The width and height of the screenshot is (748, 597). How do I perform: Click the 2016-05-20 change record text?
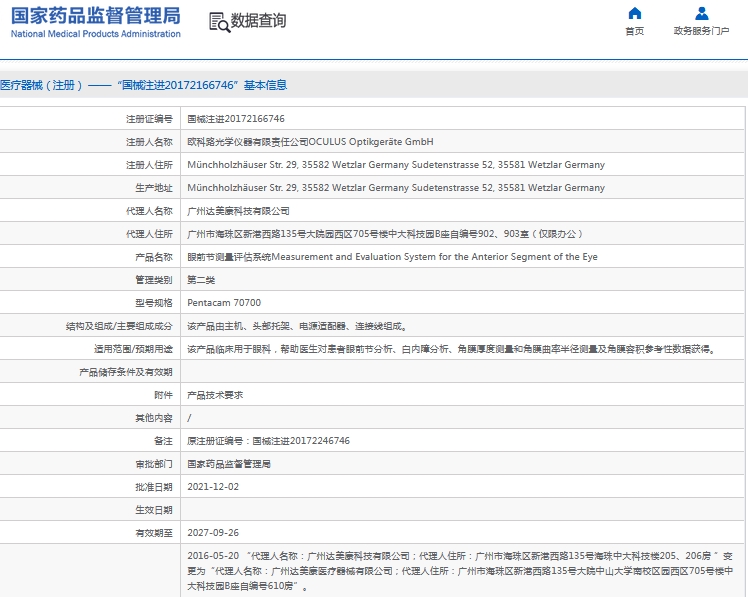coord(459,571)
